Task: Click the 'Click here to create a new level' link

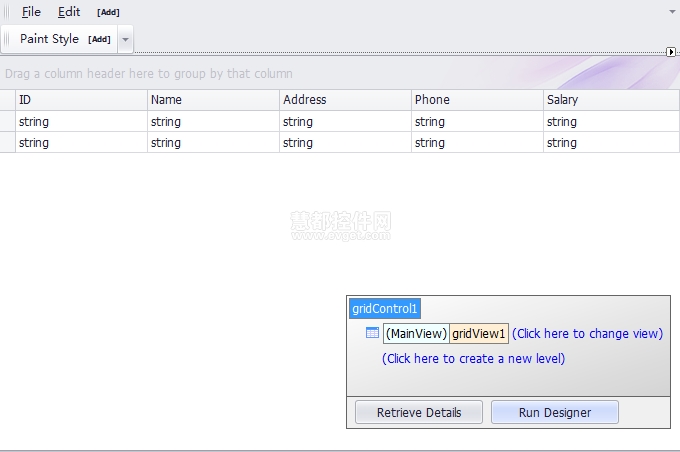Action: 473,359
